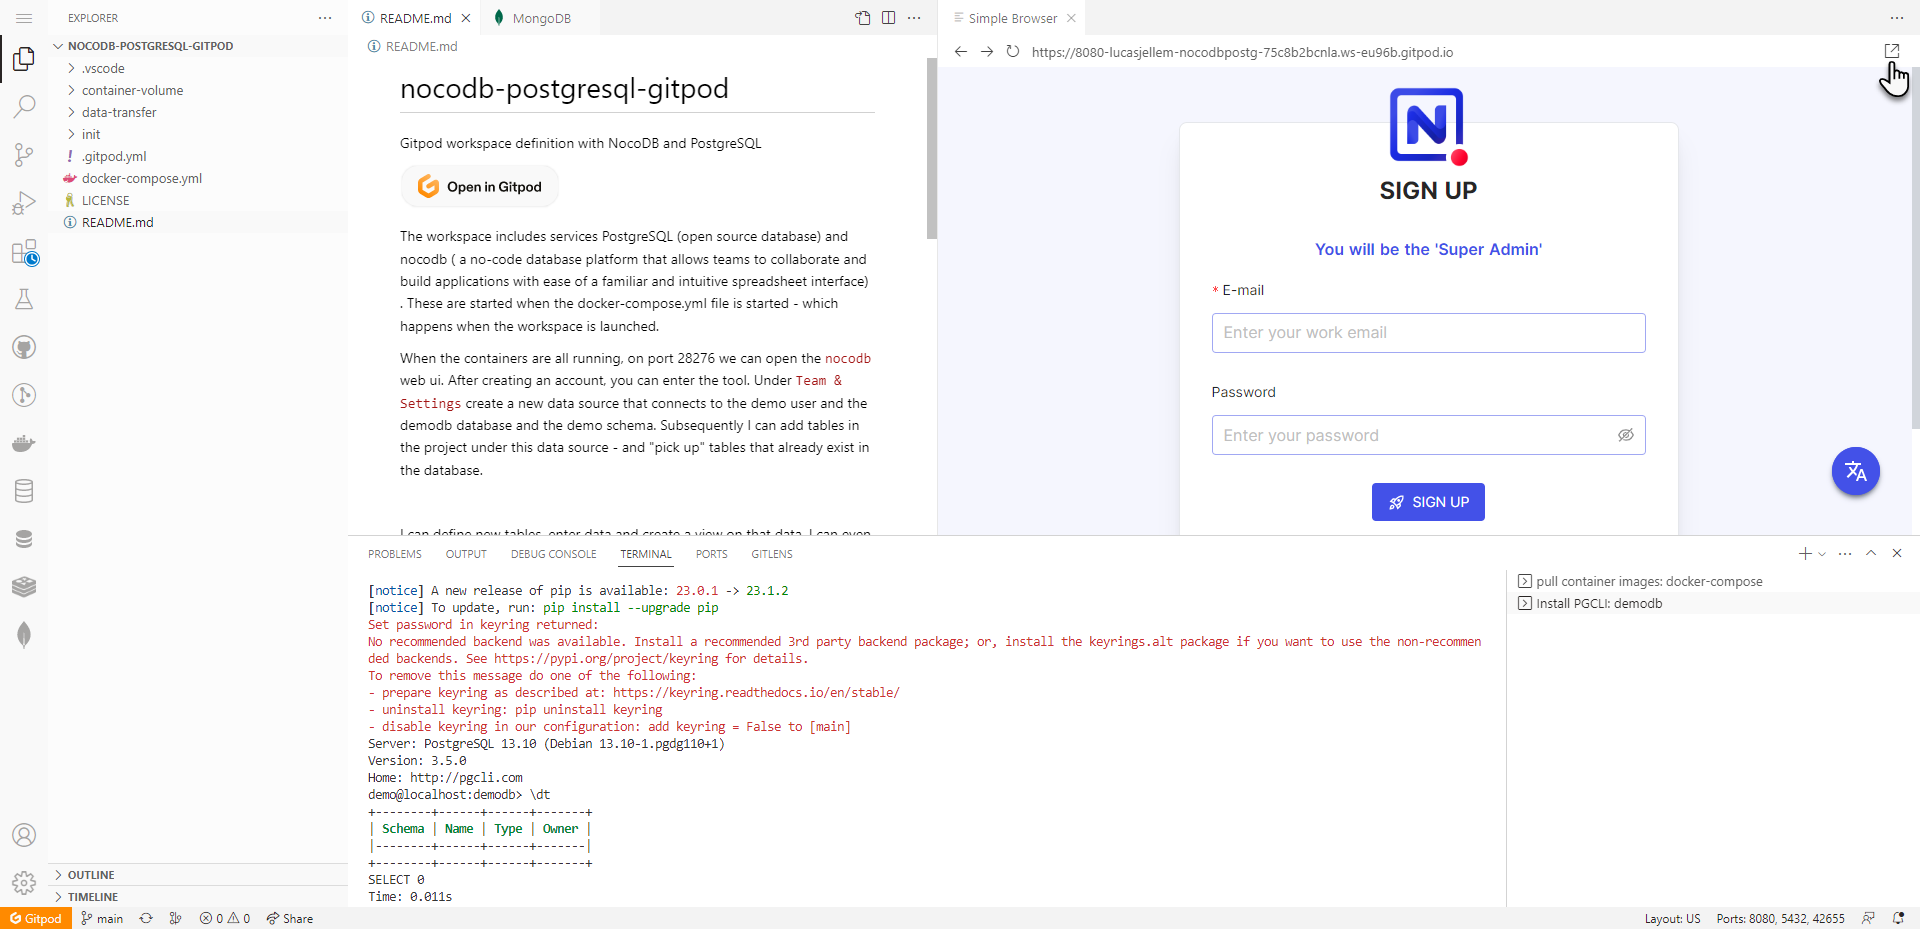Image resolution: width=1920 pixels, height=929 pixels.
Task: Close the README.md editor tab
Action: [x=466, y=18]
